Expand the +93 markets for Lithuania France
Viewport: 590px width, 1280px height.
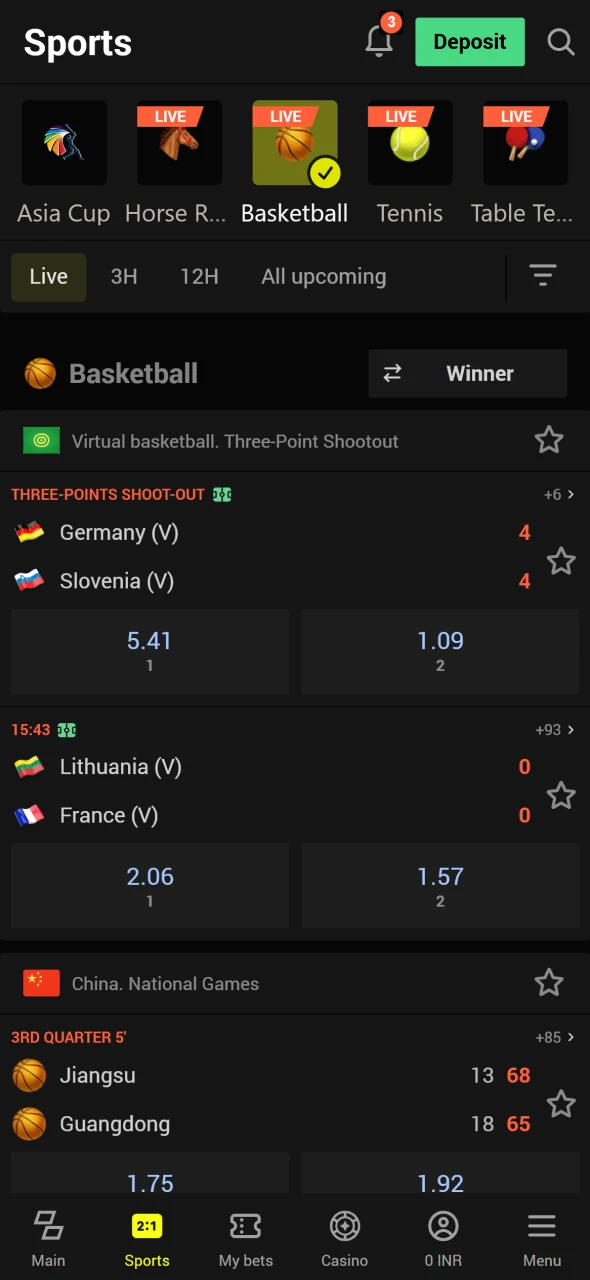pyautogui.click(x=557, y=730)
